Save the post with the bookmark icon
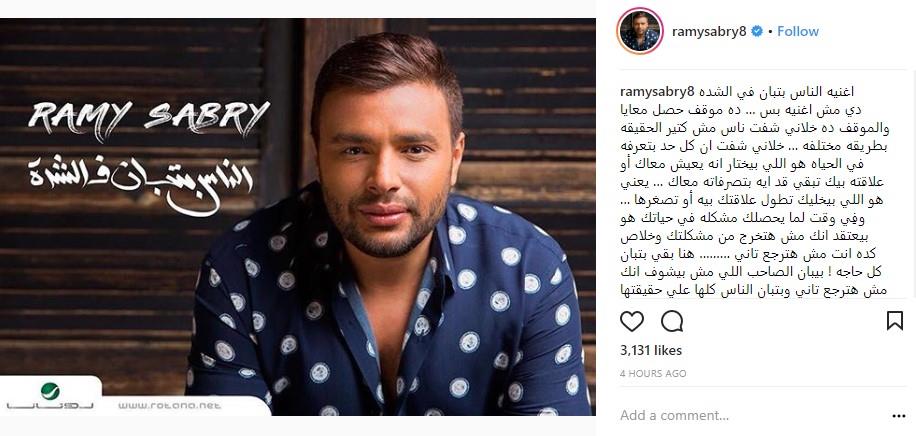The image size is (916, 436). point(894,321)
